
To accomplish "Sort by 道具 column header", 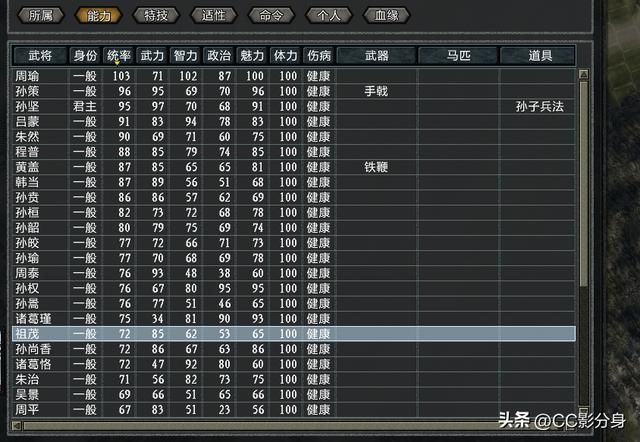I will tap(540, 56).
